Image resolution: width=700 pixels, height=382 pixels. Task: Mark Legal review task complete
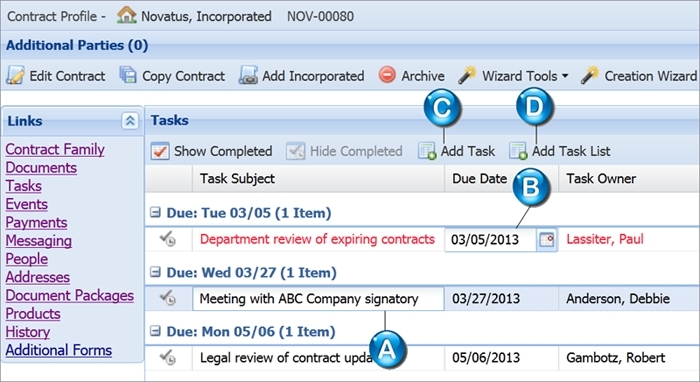[x=168, y=357]
